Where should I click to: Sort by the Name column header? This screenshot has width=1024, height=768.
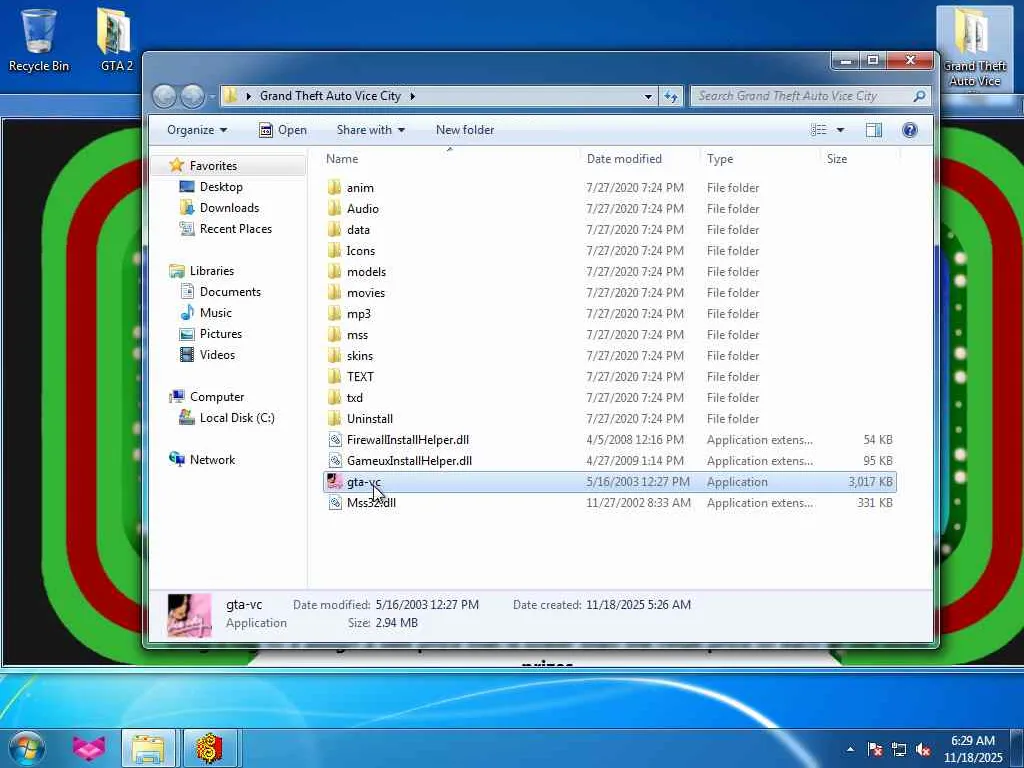tap(342, 159)
